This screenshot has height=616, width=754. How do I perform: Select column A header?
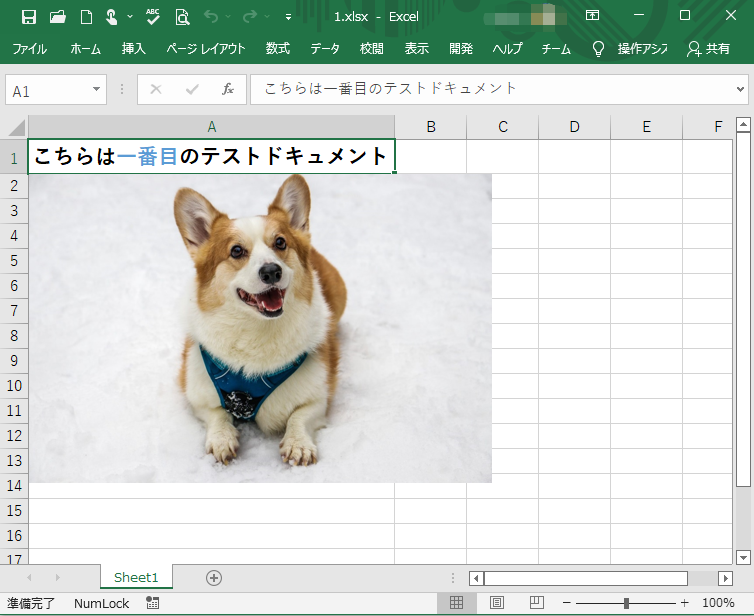tap(212, 127)
